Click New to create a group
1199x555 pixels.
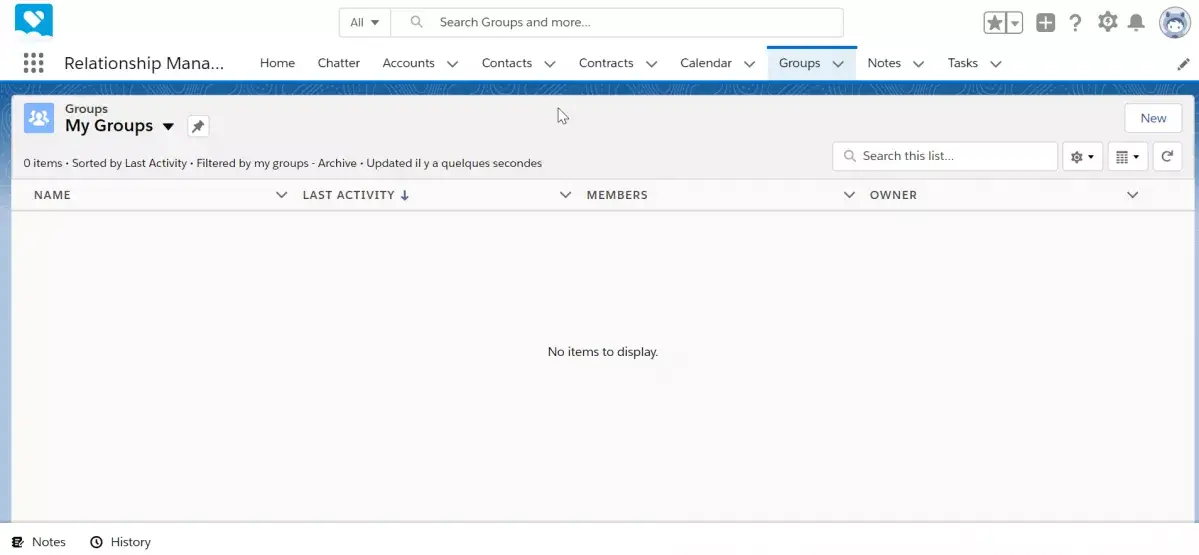[x=1153, y=118]
